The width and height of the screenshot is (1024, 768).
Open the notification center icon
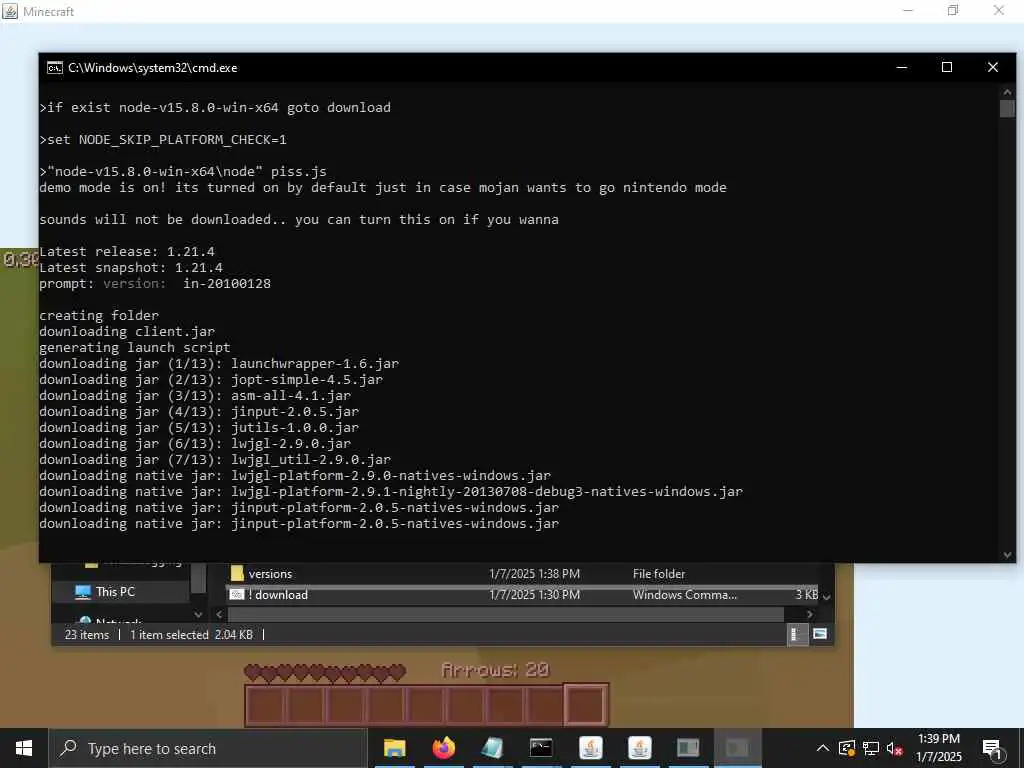(991, 749)
